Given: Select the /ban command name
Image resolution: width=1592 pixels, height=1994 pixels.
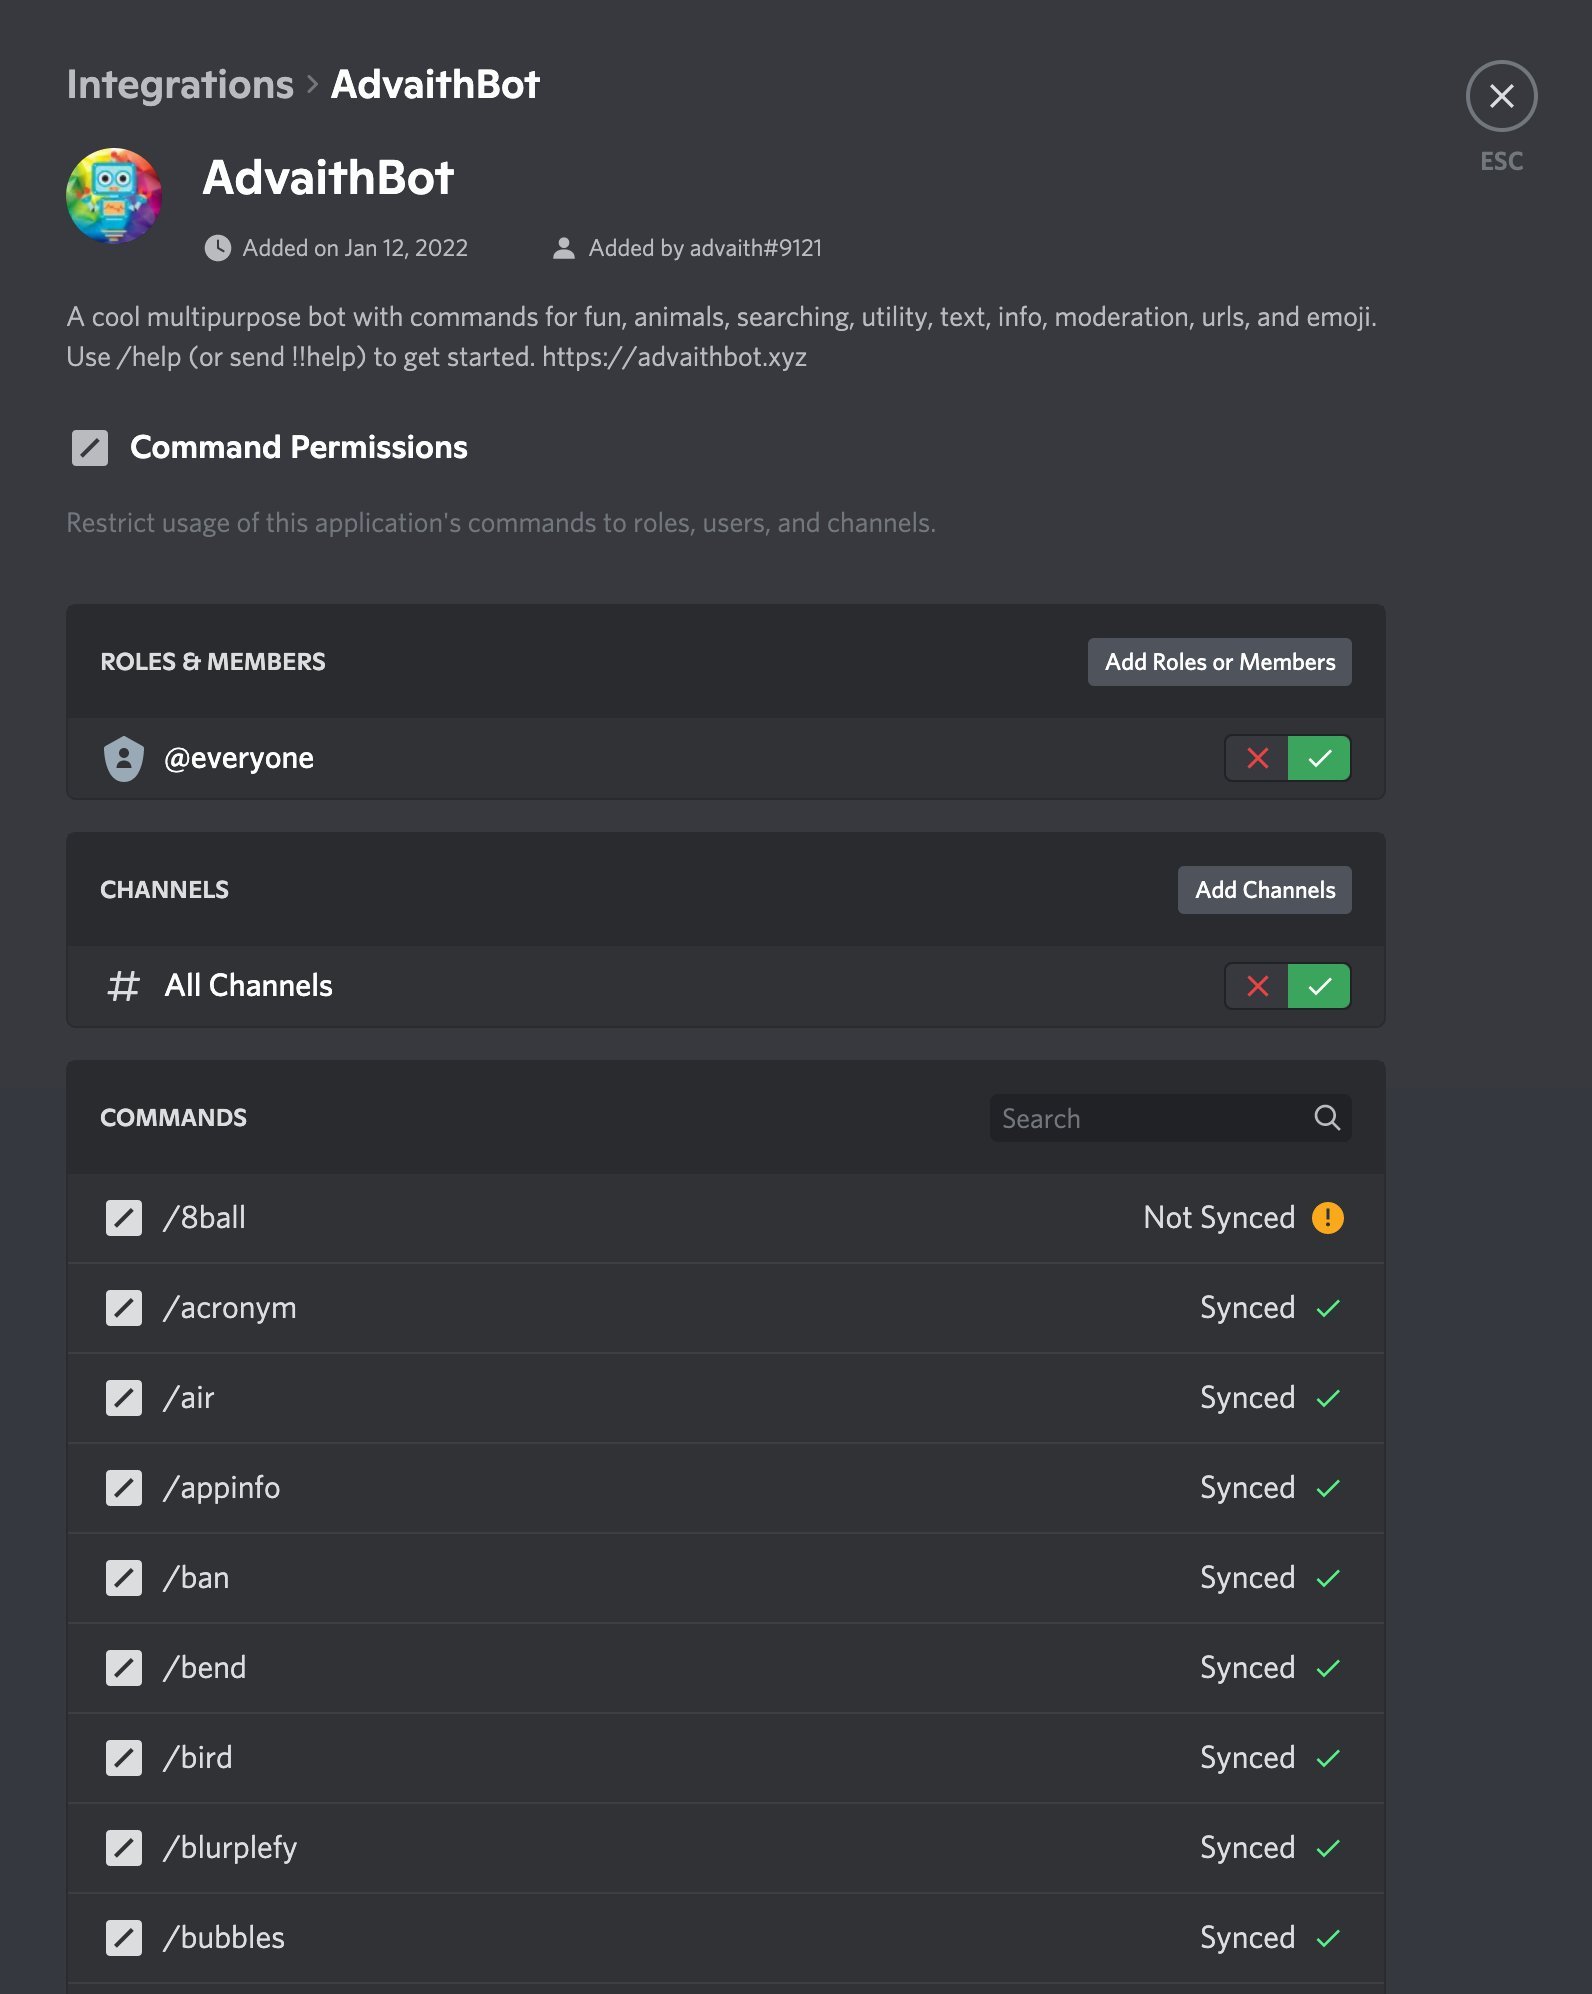Looking at the screenshot, I should coord(197,1578).
